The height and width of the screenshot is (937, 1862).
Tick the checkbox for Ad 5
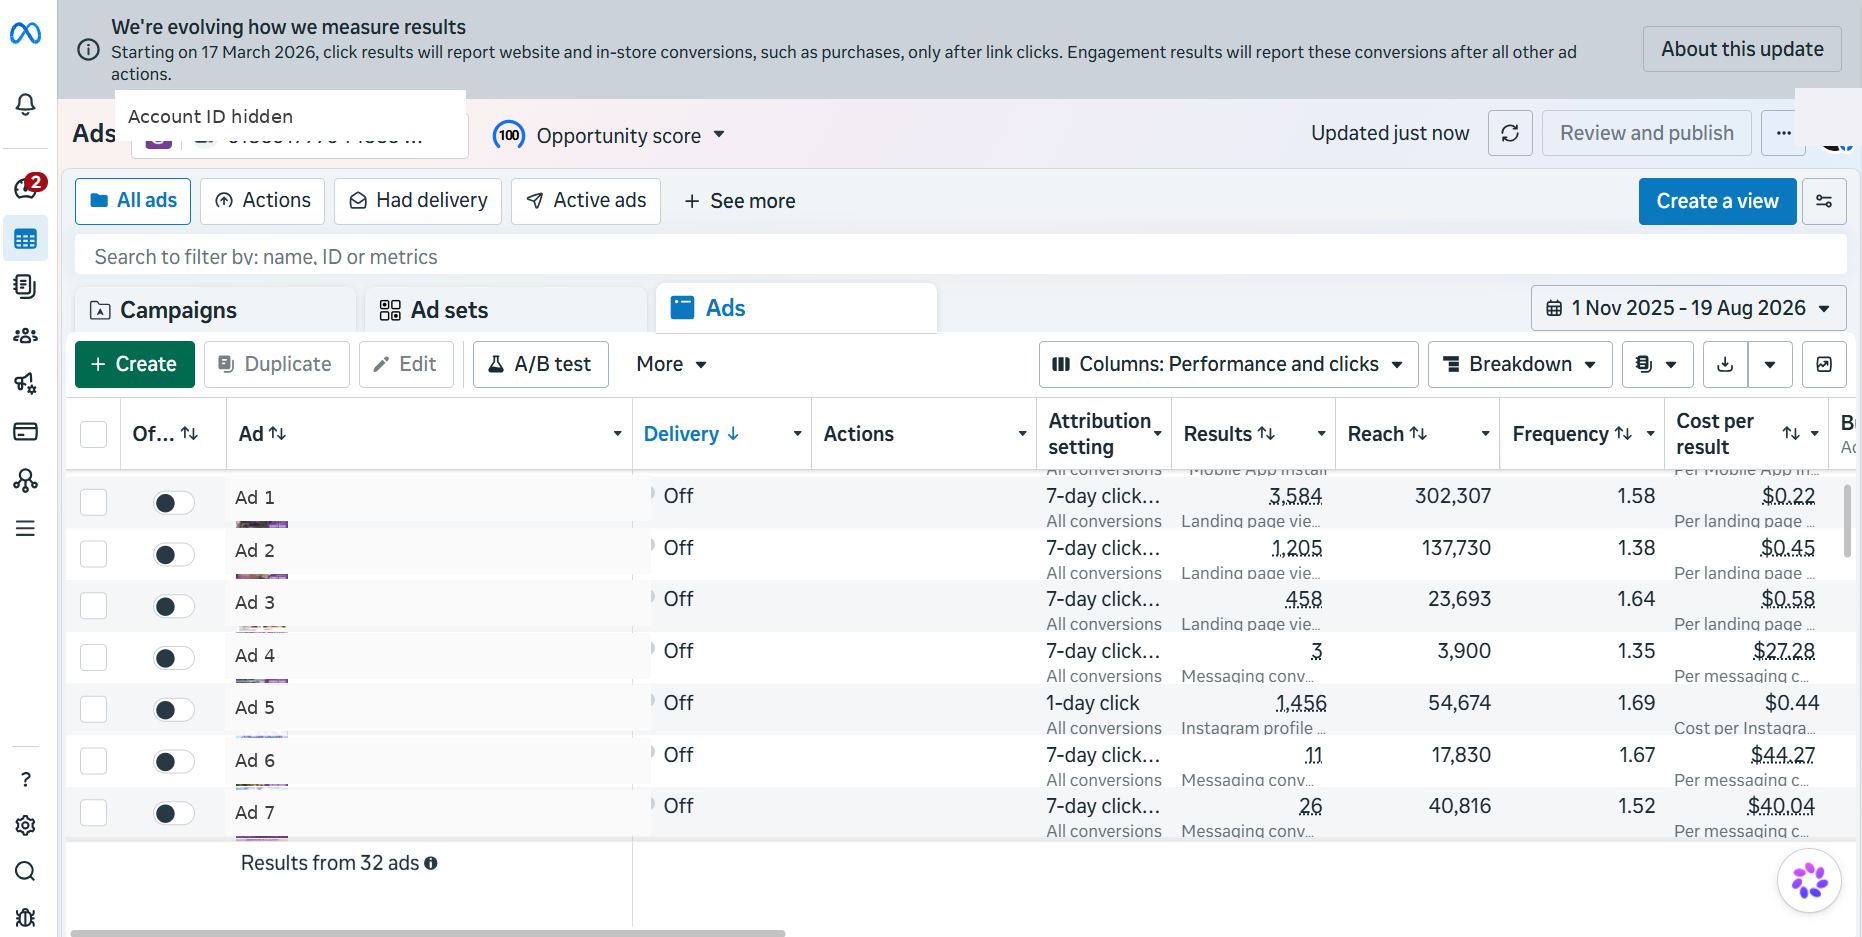[93, 709]
